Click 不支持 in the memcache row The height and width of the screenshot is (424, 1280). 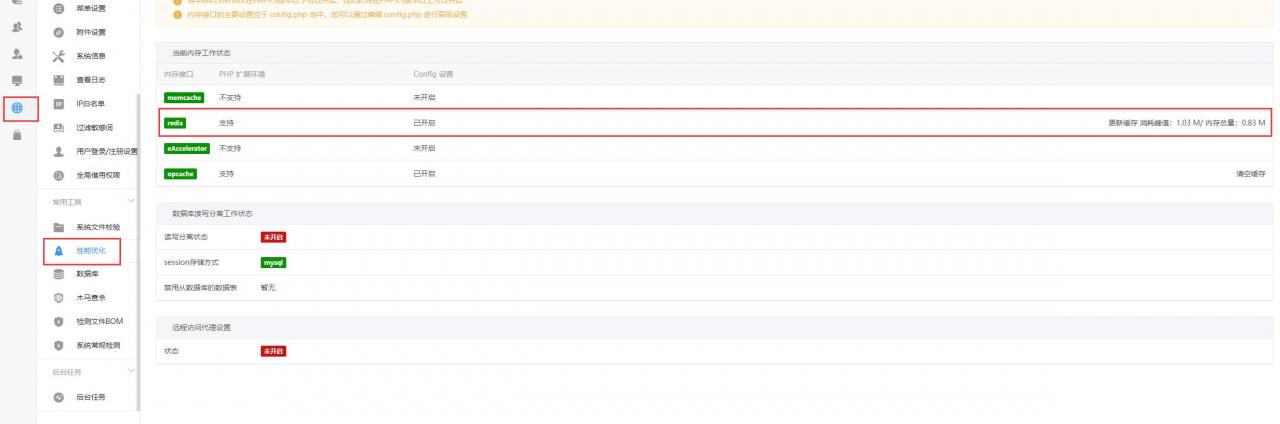coord(230,98)
